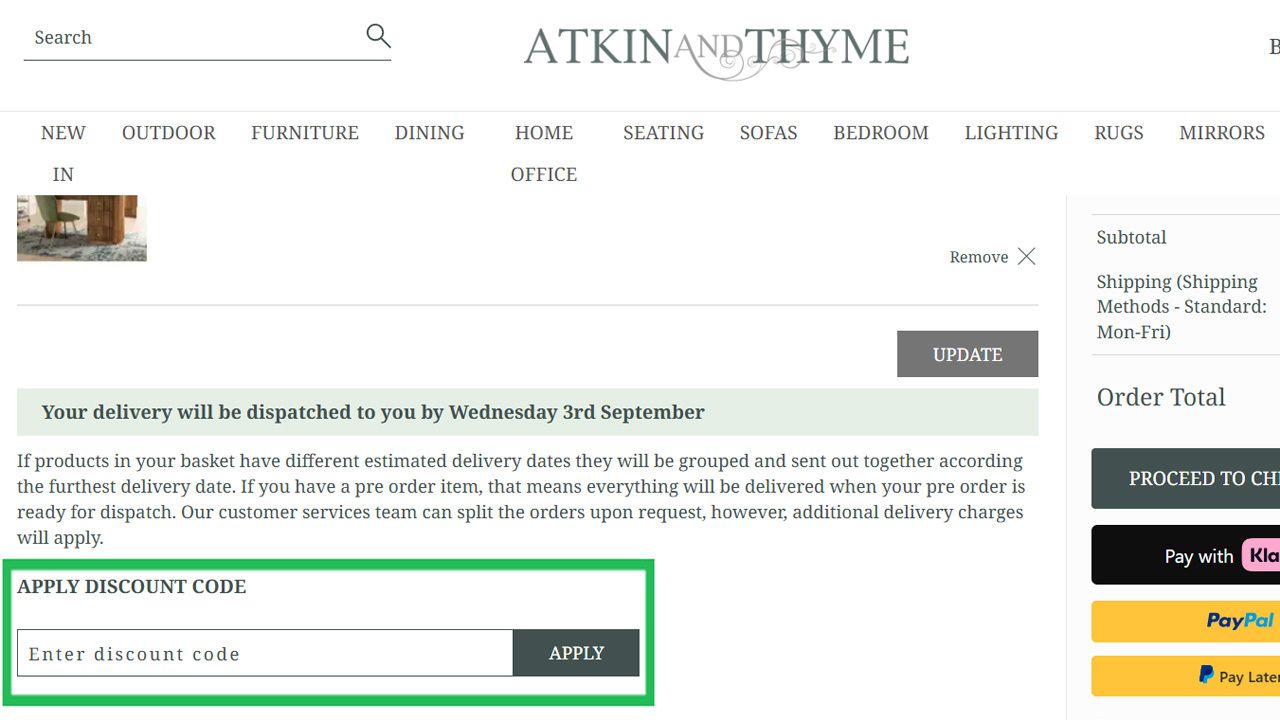Go to HOME OFFICE category
Viewport: 1280px width, 720px height.
point(544,153)
